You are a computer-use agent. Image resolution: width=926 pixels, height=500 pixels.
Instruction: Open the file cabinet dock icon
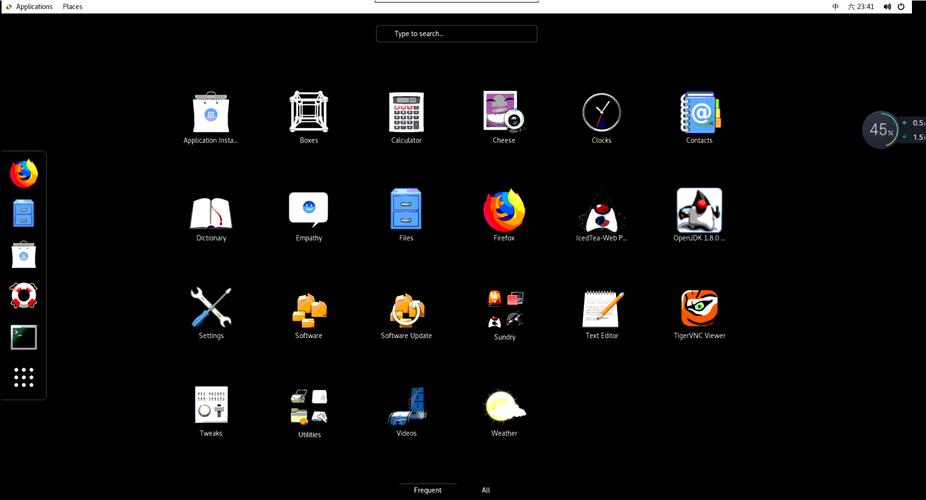tap(24, 213)
